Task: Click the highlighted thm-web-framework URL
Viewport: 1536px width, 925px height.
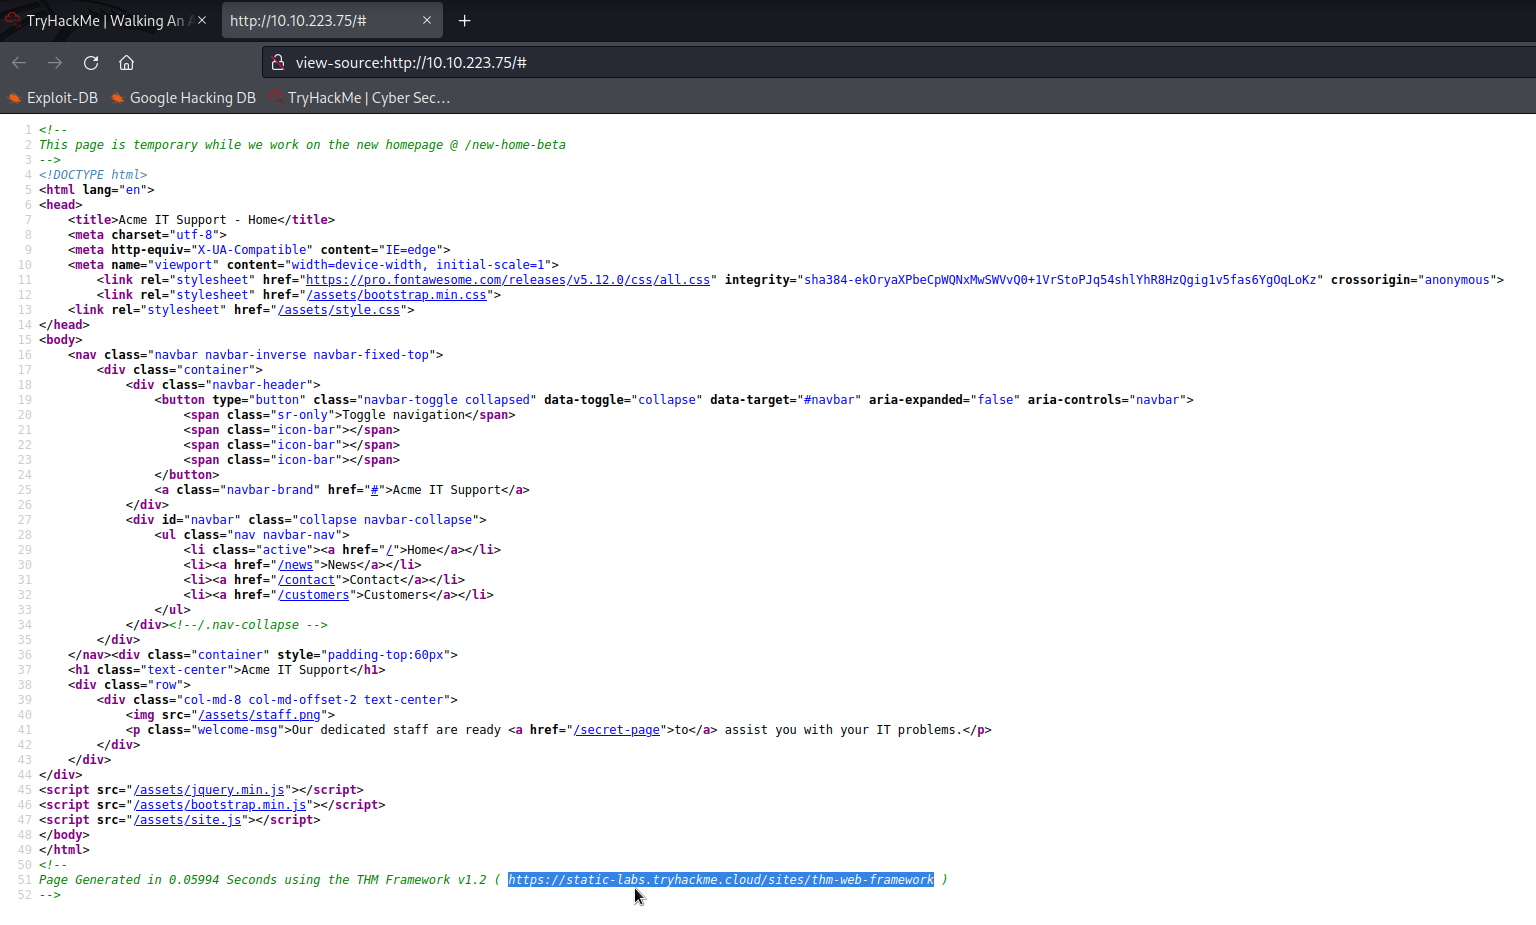Action: point(721,880)
